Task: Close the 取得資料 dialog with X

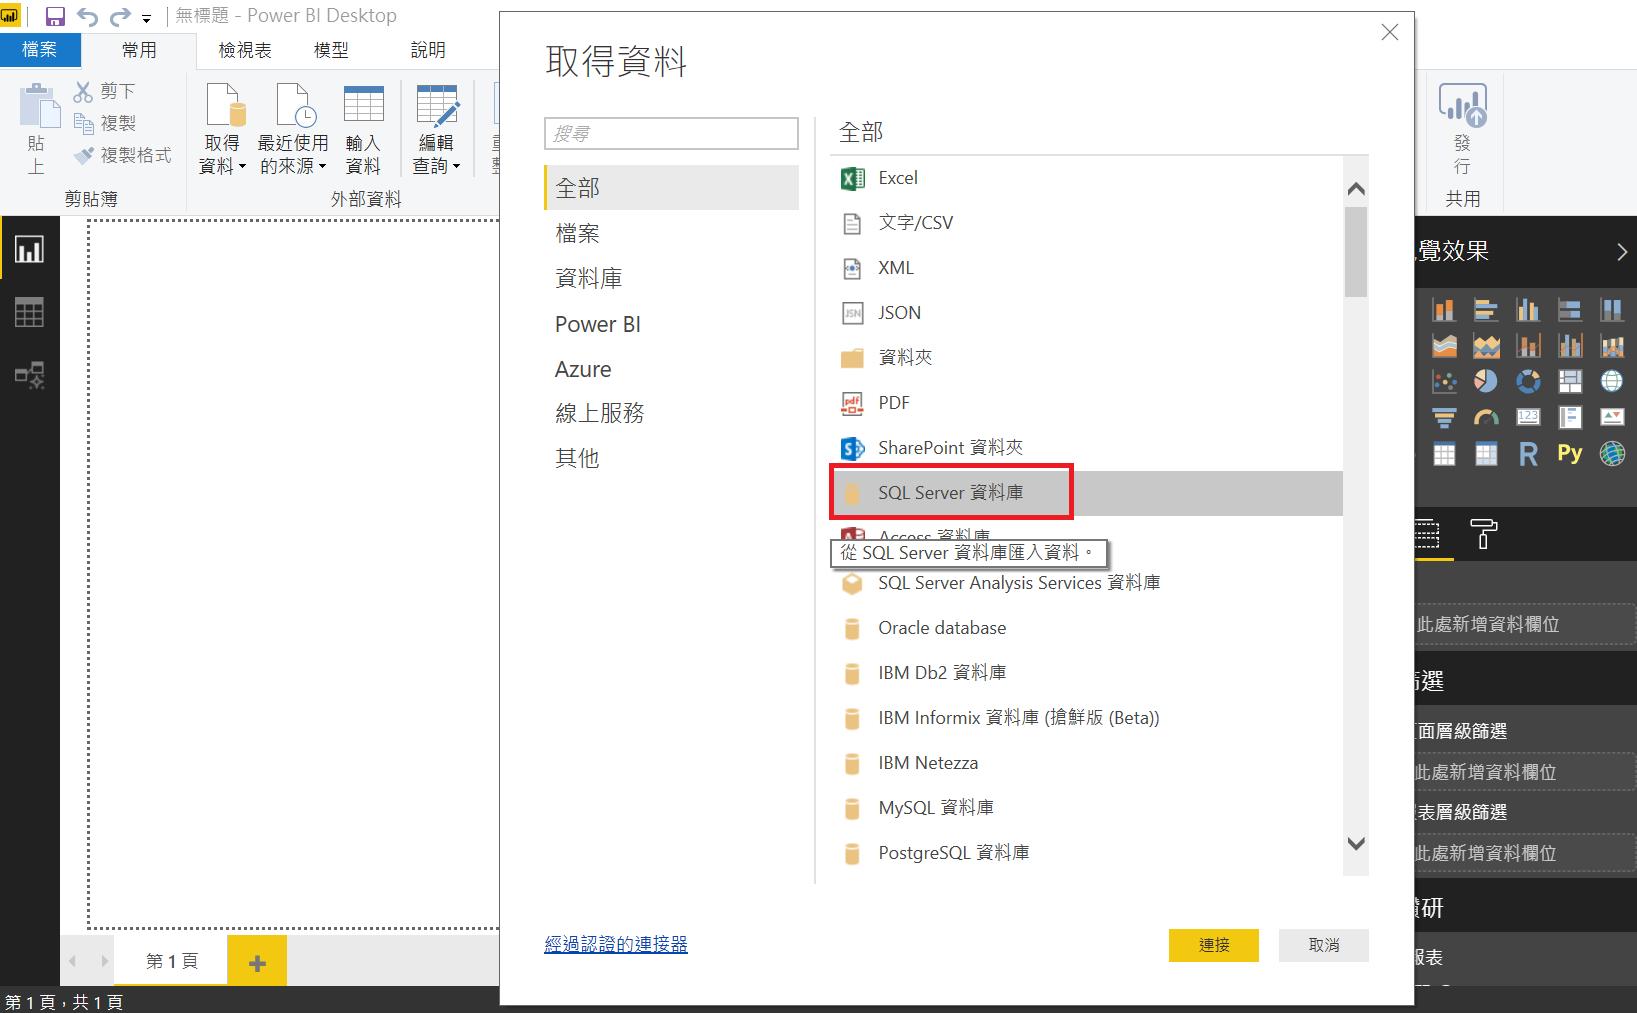Action: [1389, 33]
